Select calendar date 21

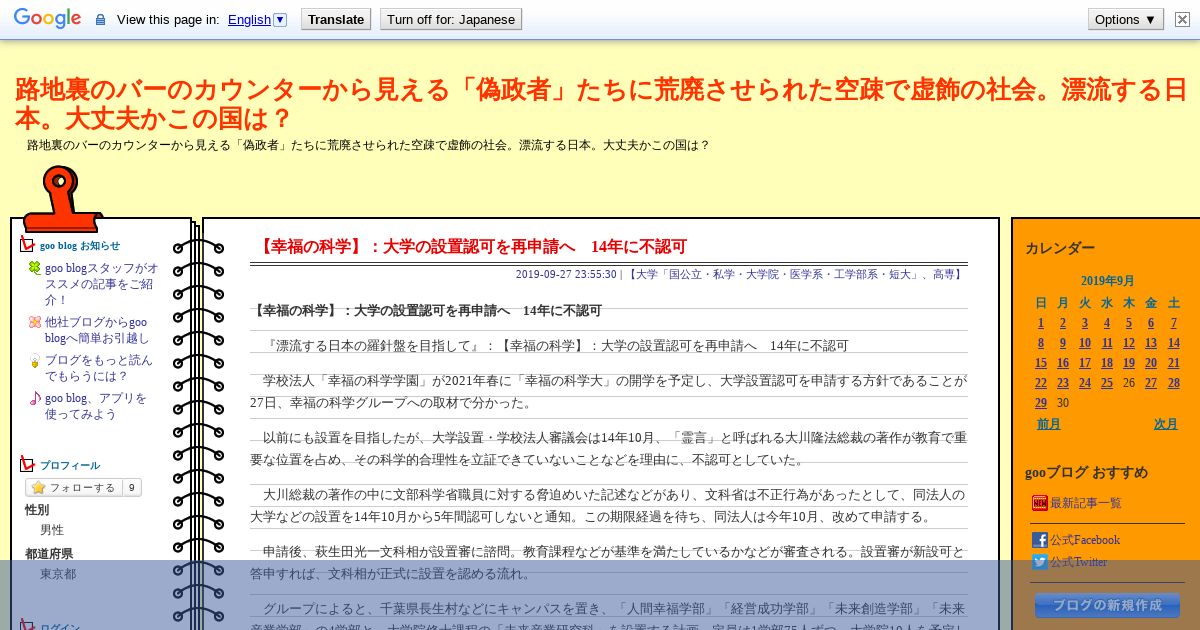coord(1173,363)
